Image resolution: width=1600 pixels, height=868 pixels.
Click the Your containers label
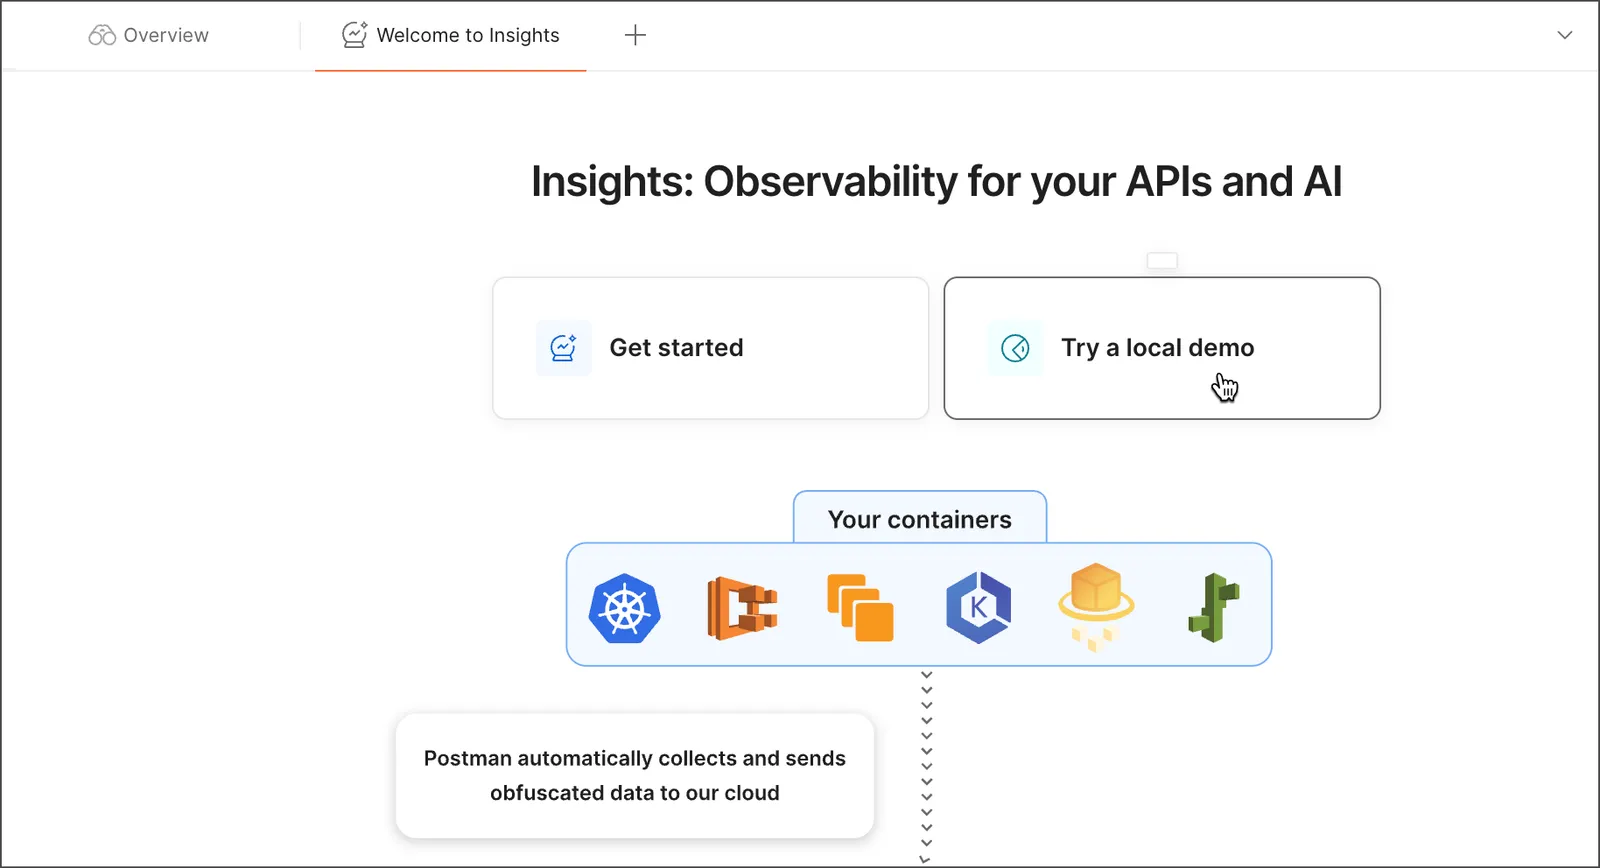click(920, 520)
